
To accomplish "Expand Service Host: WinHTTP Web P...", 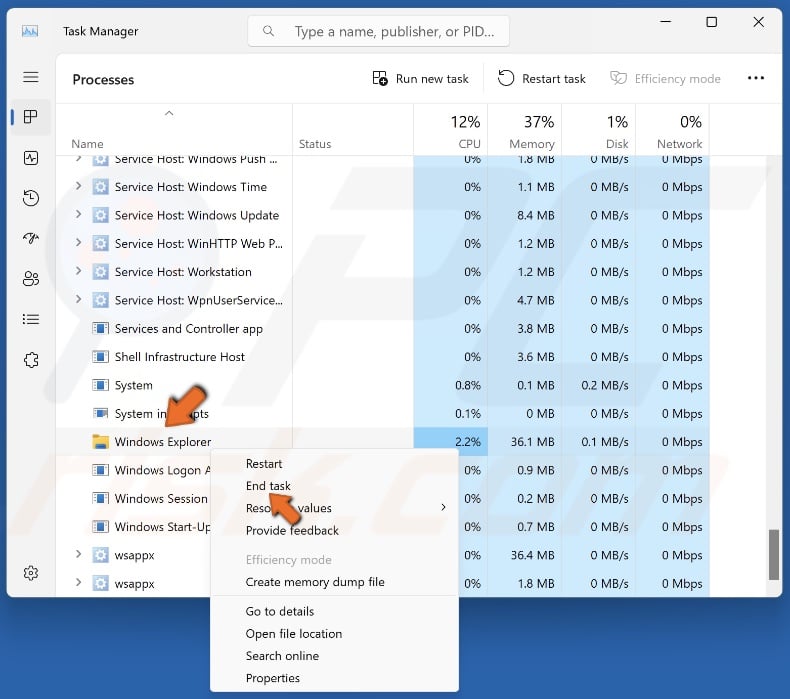I will pyautogui.click(x=78, y=242).
